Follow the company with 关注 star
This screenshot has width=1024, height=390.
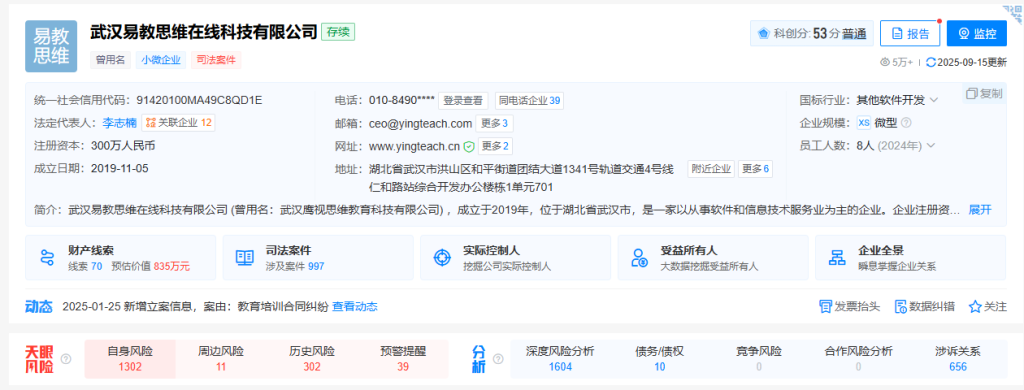pos(988,306)
